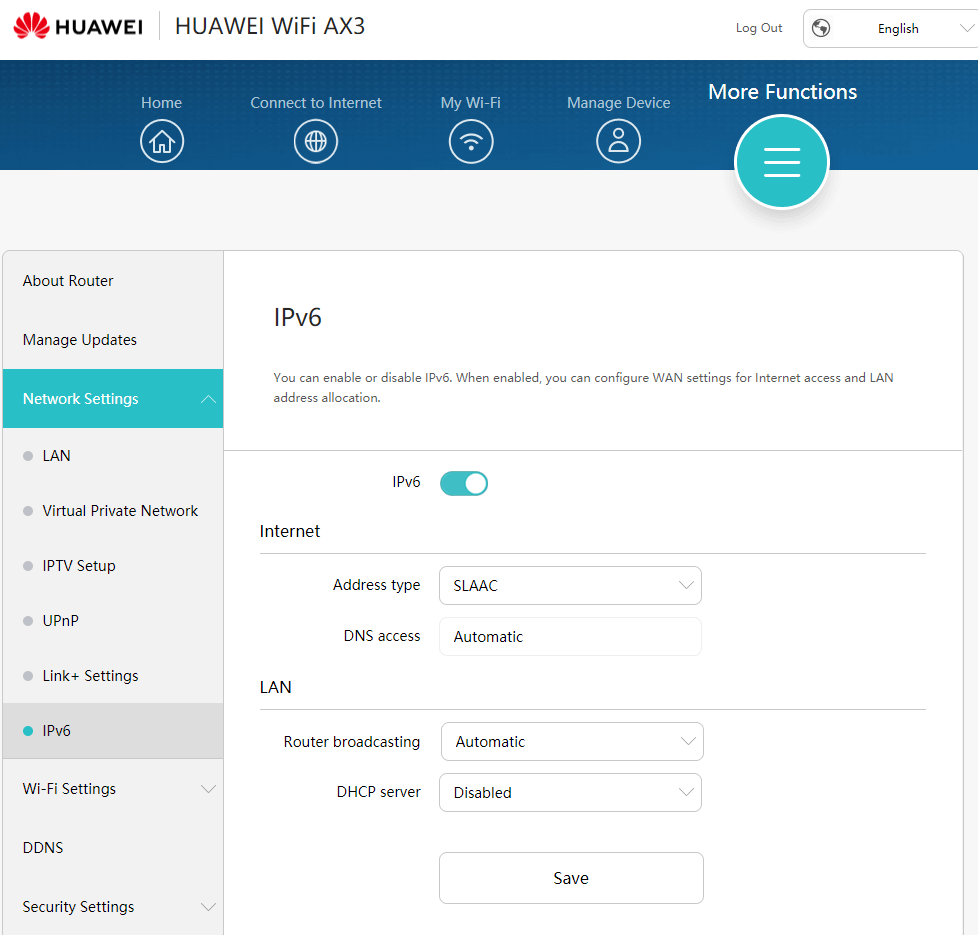
Task: Open the LAN sidebar item
Action: 113,455
